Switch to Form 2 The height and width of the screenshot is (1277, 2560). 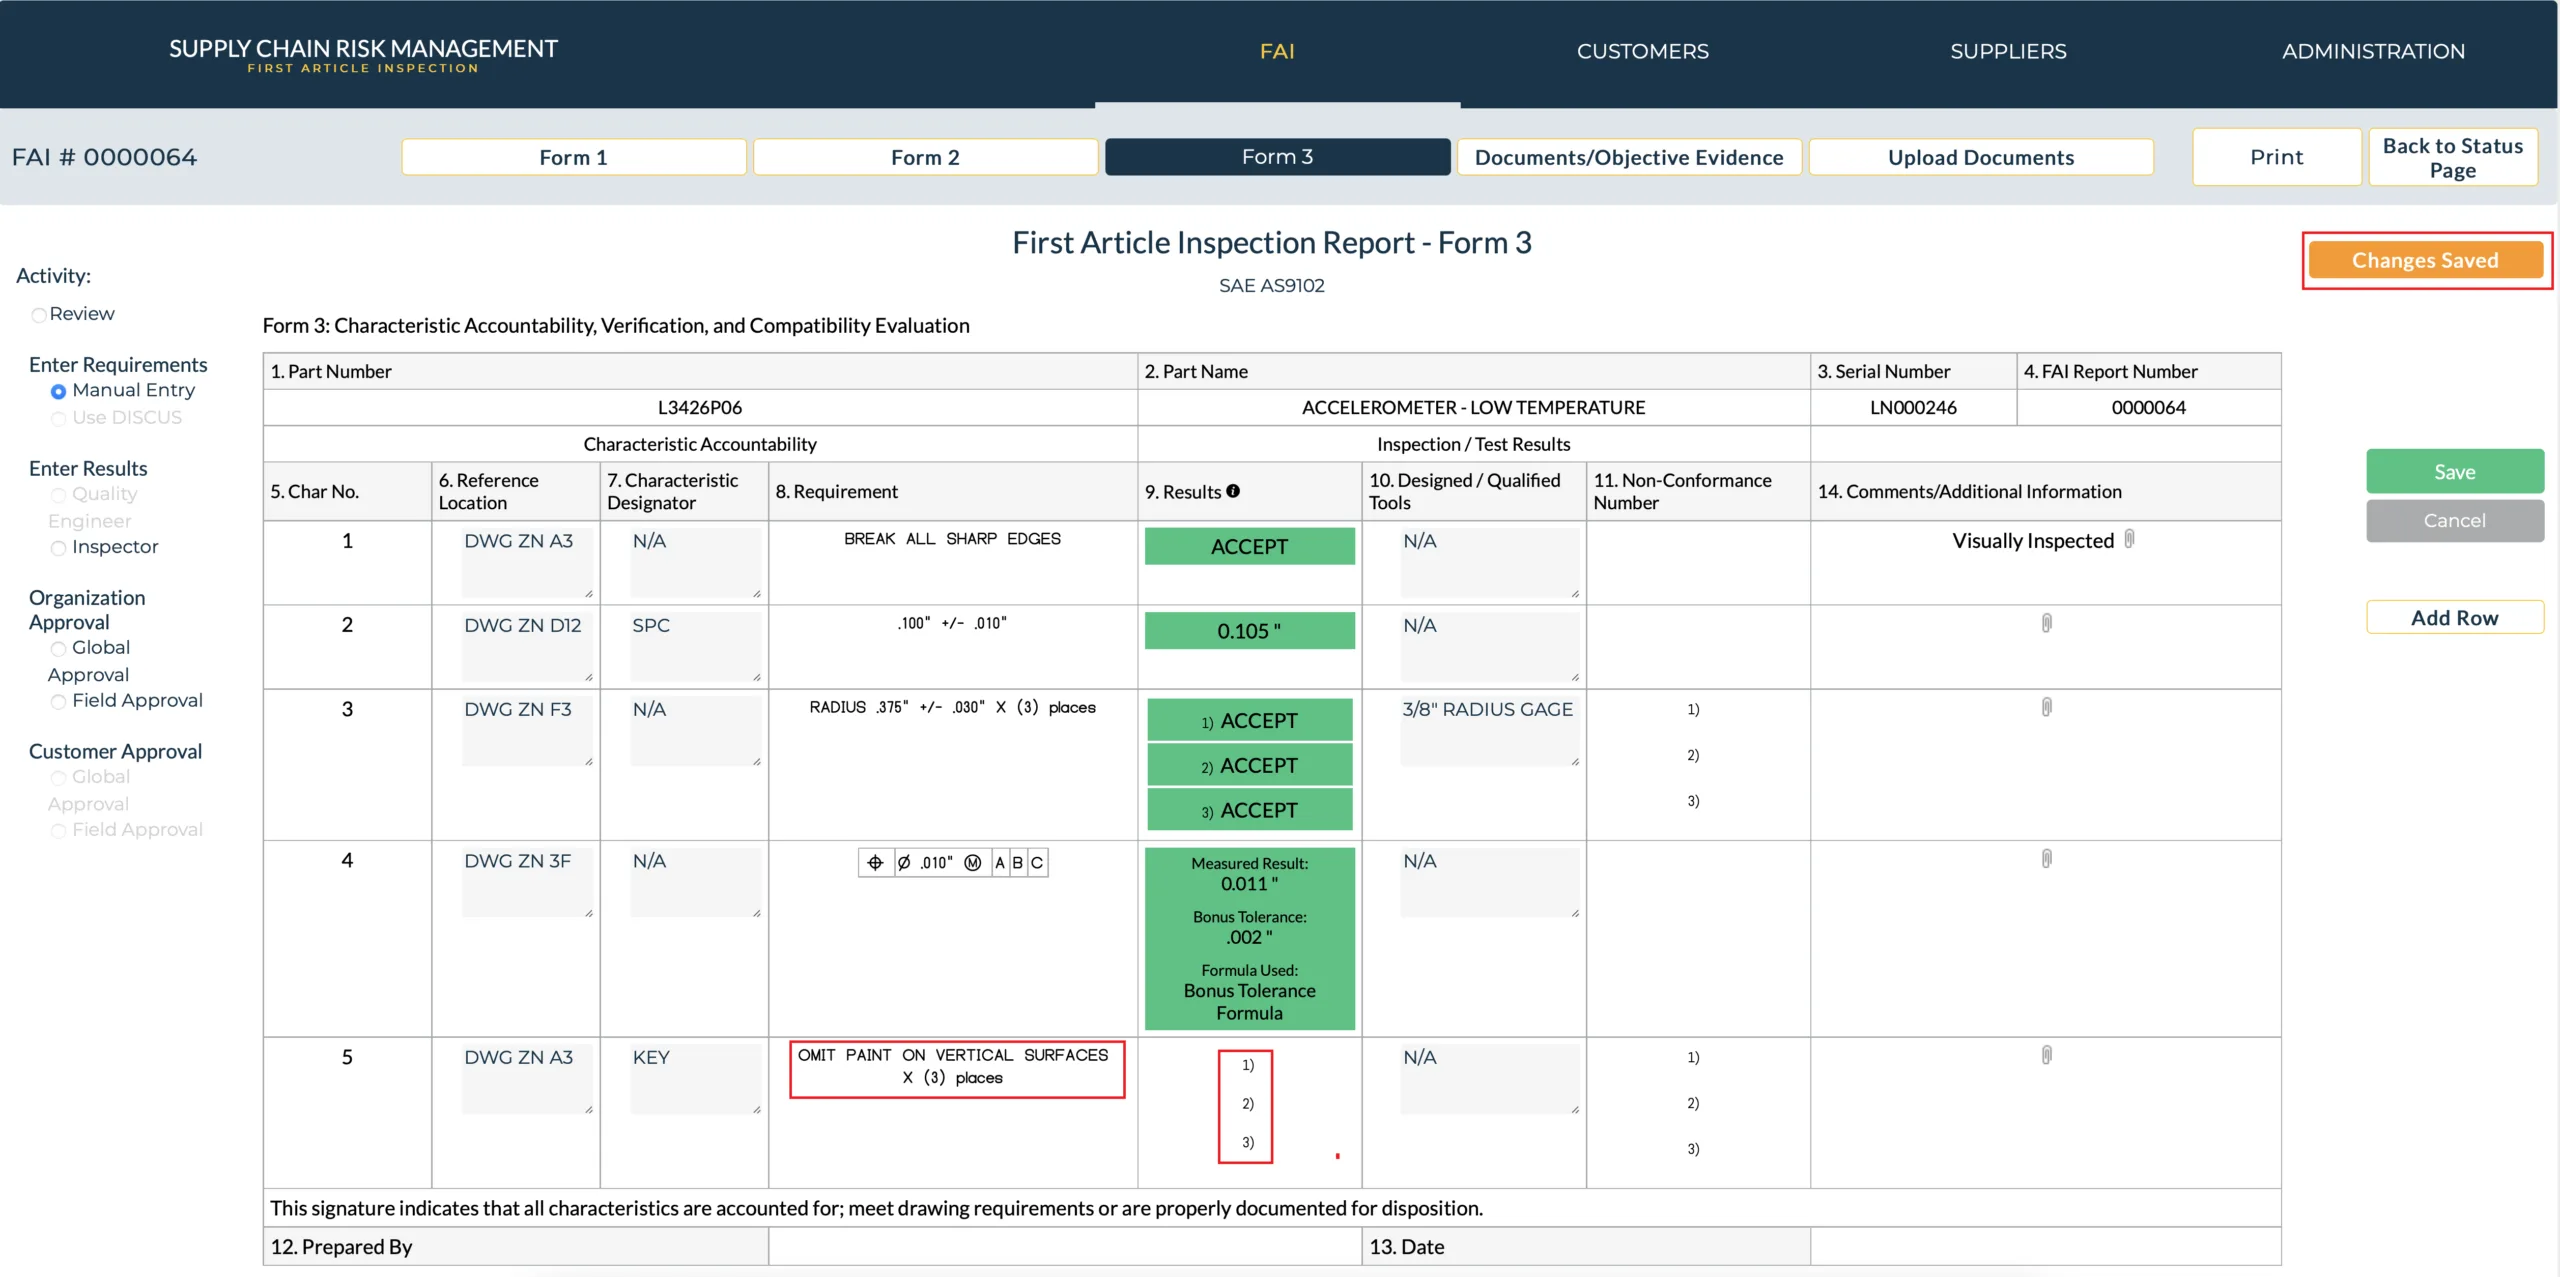click(x=925, y=157)
